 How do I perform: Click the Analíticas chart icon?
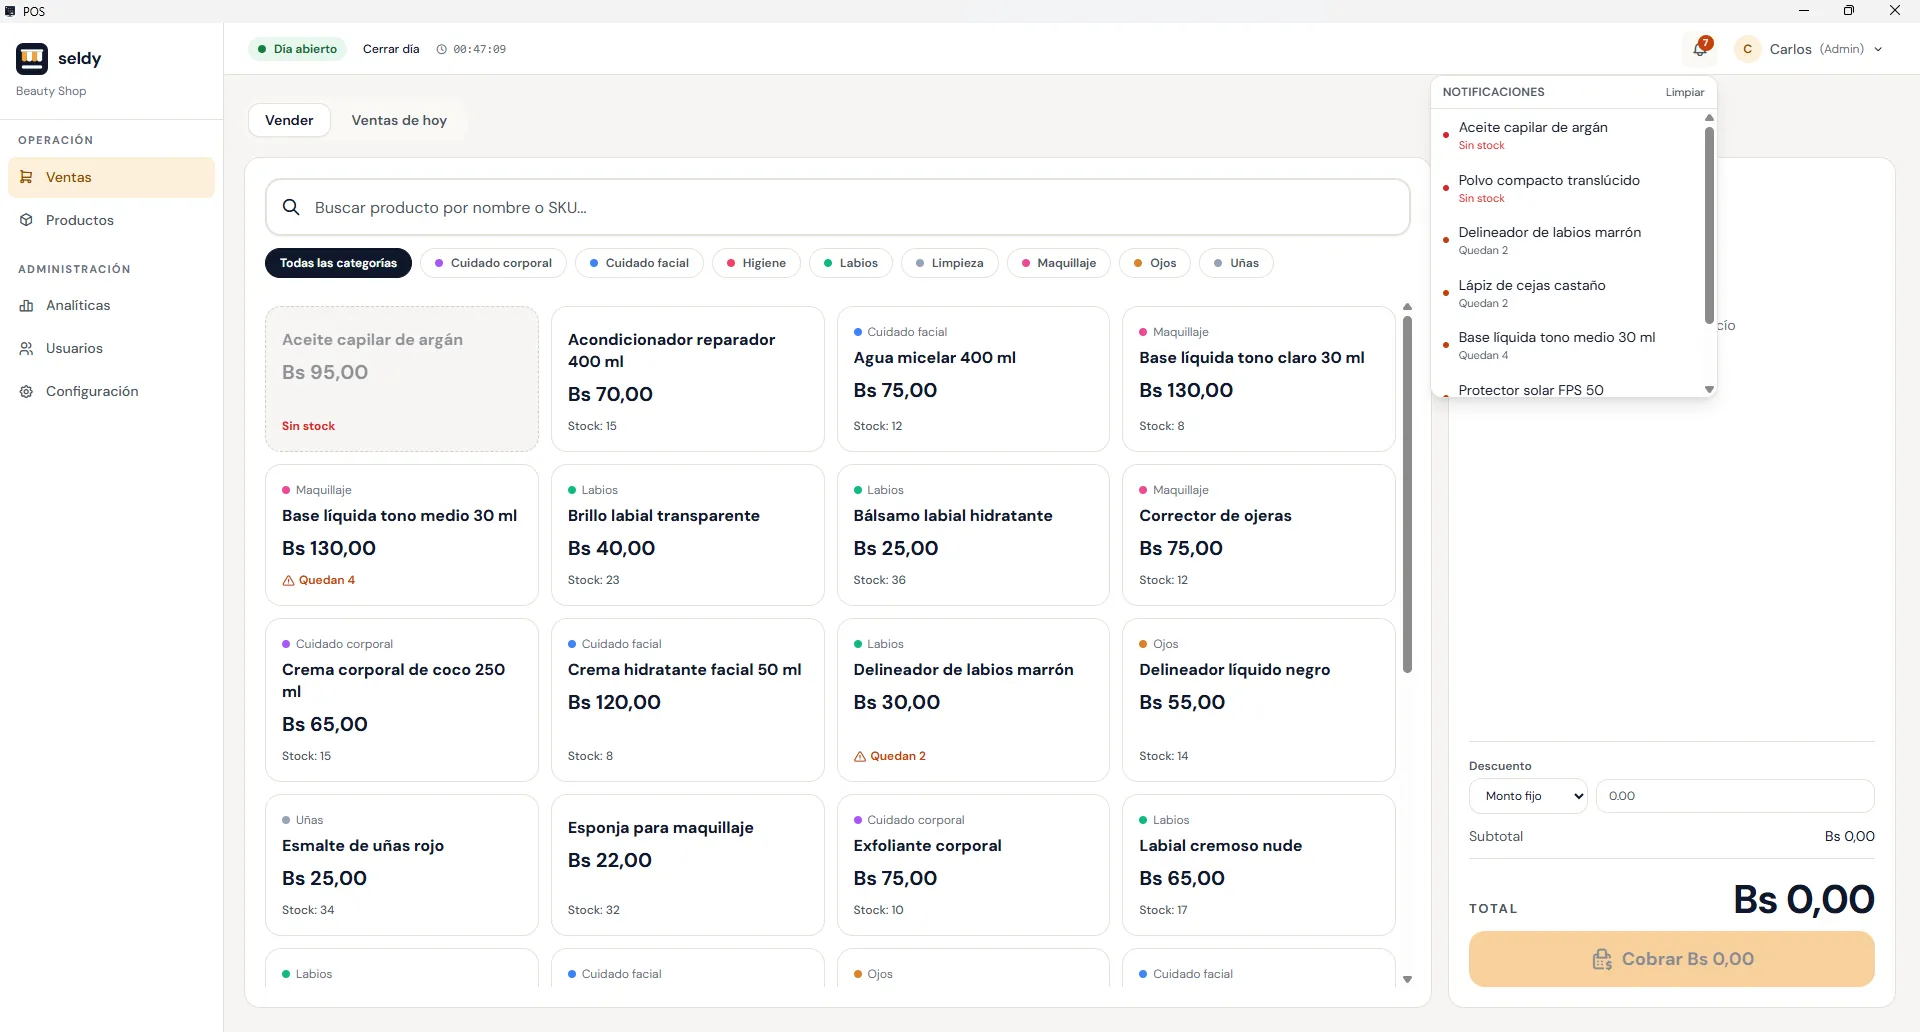pyautogui.click(x=27, y=305)
